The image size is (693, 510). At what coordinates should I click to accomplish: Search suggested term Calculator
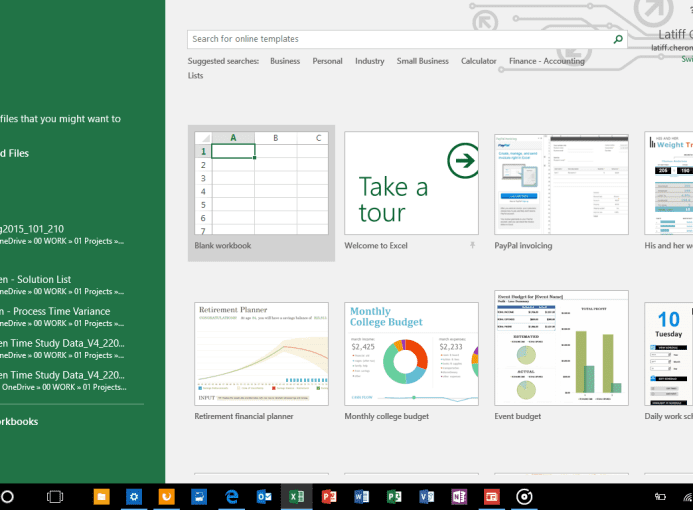(479, 61)
